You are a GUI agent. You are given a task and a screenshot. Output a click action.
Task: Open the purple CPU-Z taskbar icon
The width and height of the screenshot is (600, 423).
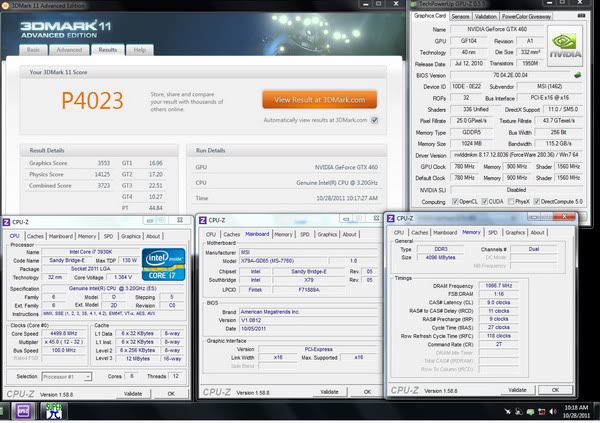coord(23,411)
